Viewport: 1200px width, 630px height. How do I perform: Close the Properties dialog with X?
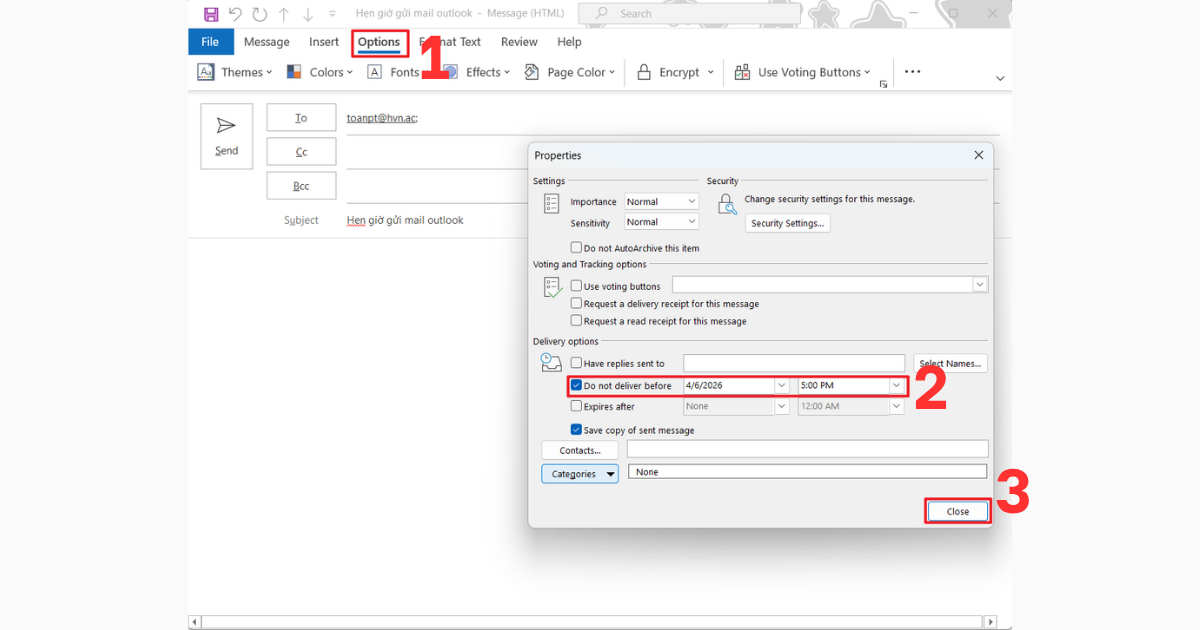click(x=979, y=155)
